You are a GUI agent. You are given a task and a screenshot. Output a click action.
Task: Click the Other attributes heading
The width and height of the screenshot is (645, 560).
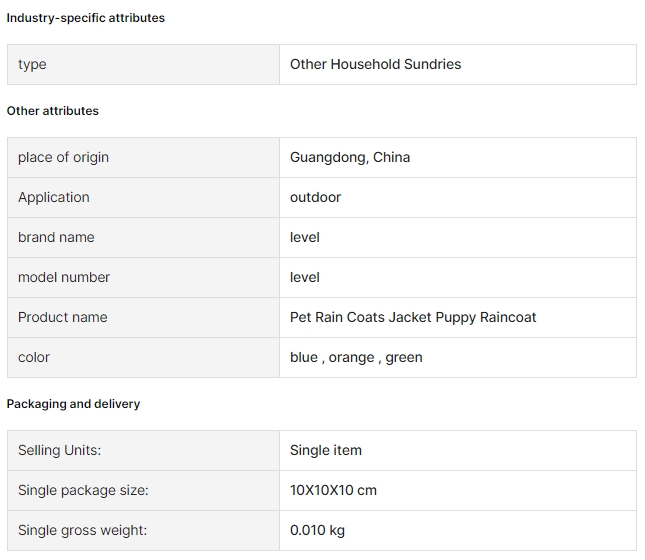click(x=53, y=111)
